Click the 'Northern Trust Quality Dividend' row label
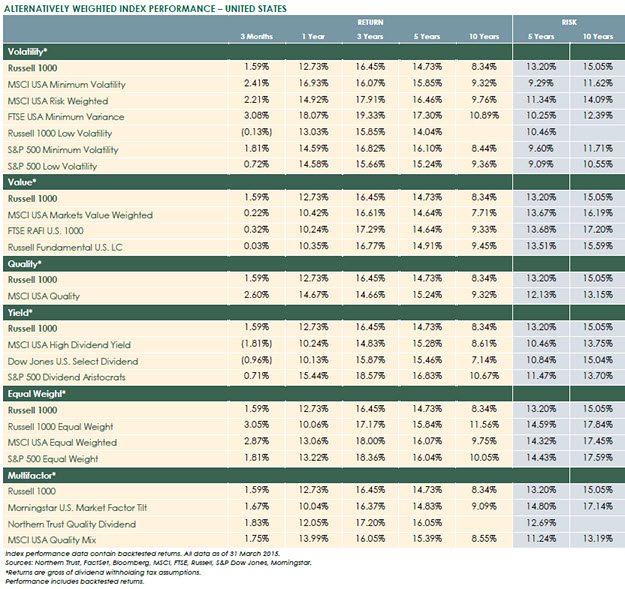625x589 pixels. (x=72, y=524)
